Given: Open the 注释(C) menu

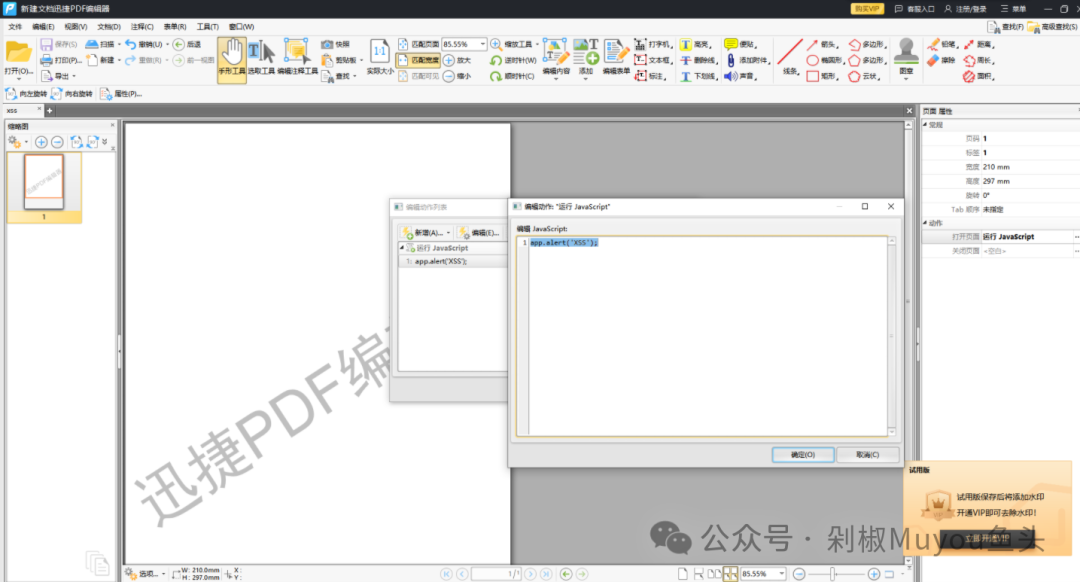Looking at the screenshot, I should [142, 27].
